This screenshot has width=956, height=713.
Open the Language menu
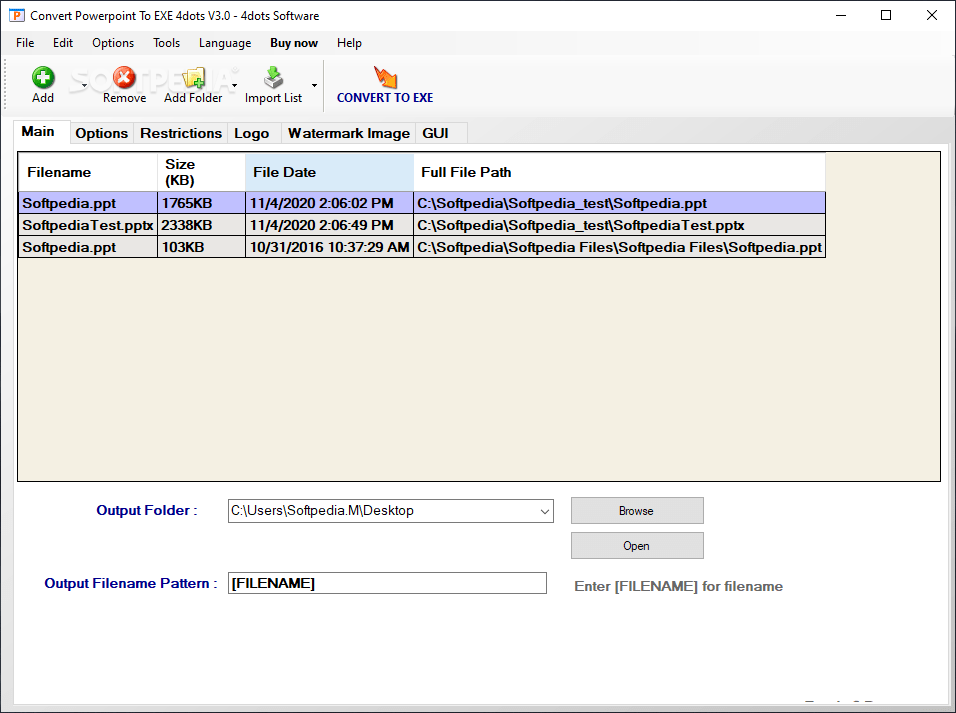coord(225,43)
